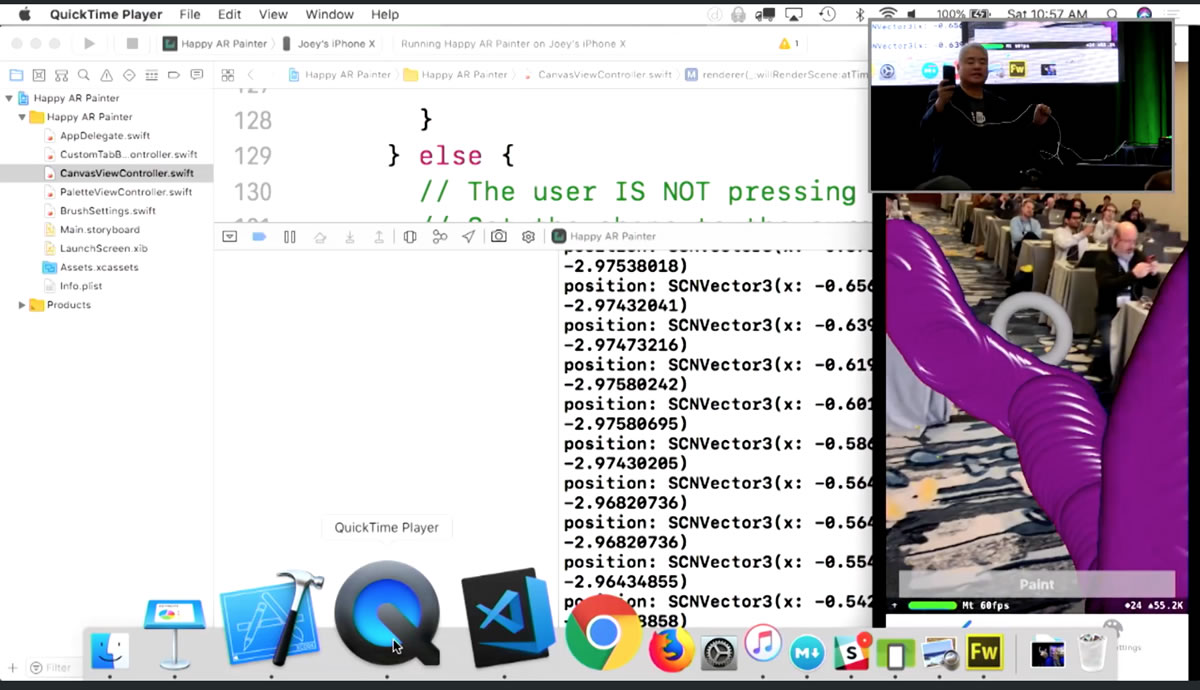Collapse the yellow Happy AR Painter folder
The width and height of the screenshot is (1200, 690).
click(x=23, y=117)
